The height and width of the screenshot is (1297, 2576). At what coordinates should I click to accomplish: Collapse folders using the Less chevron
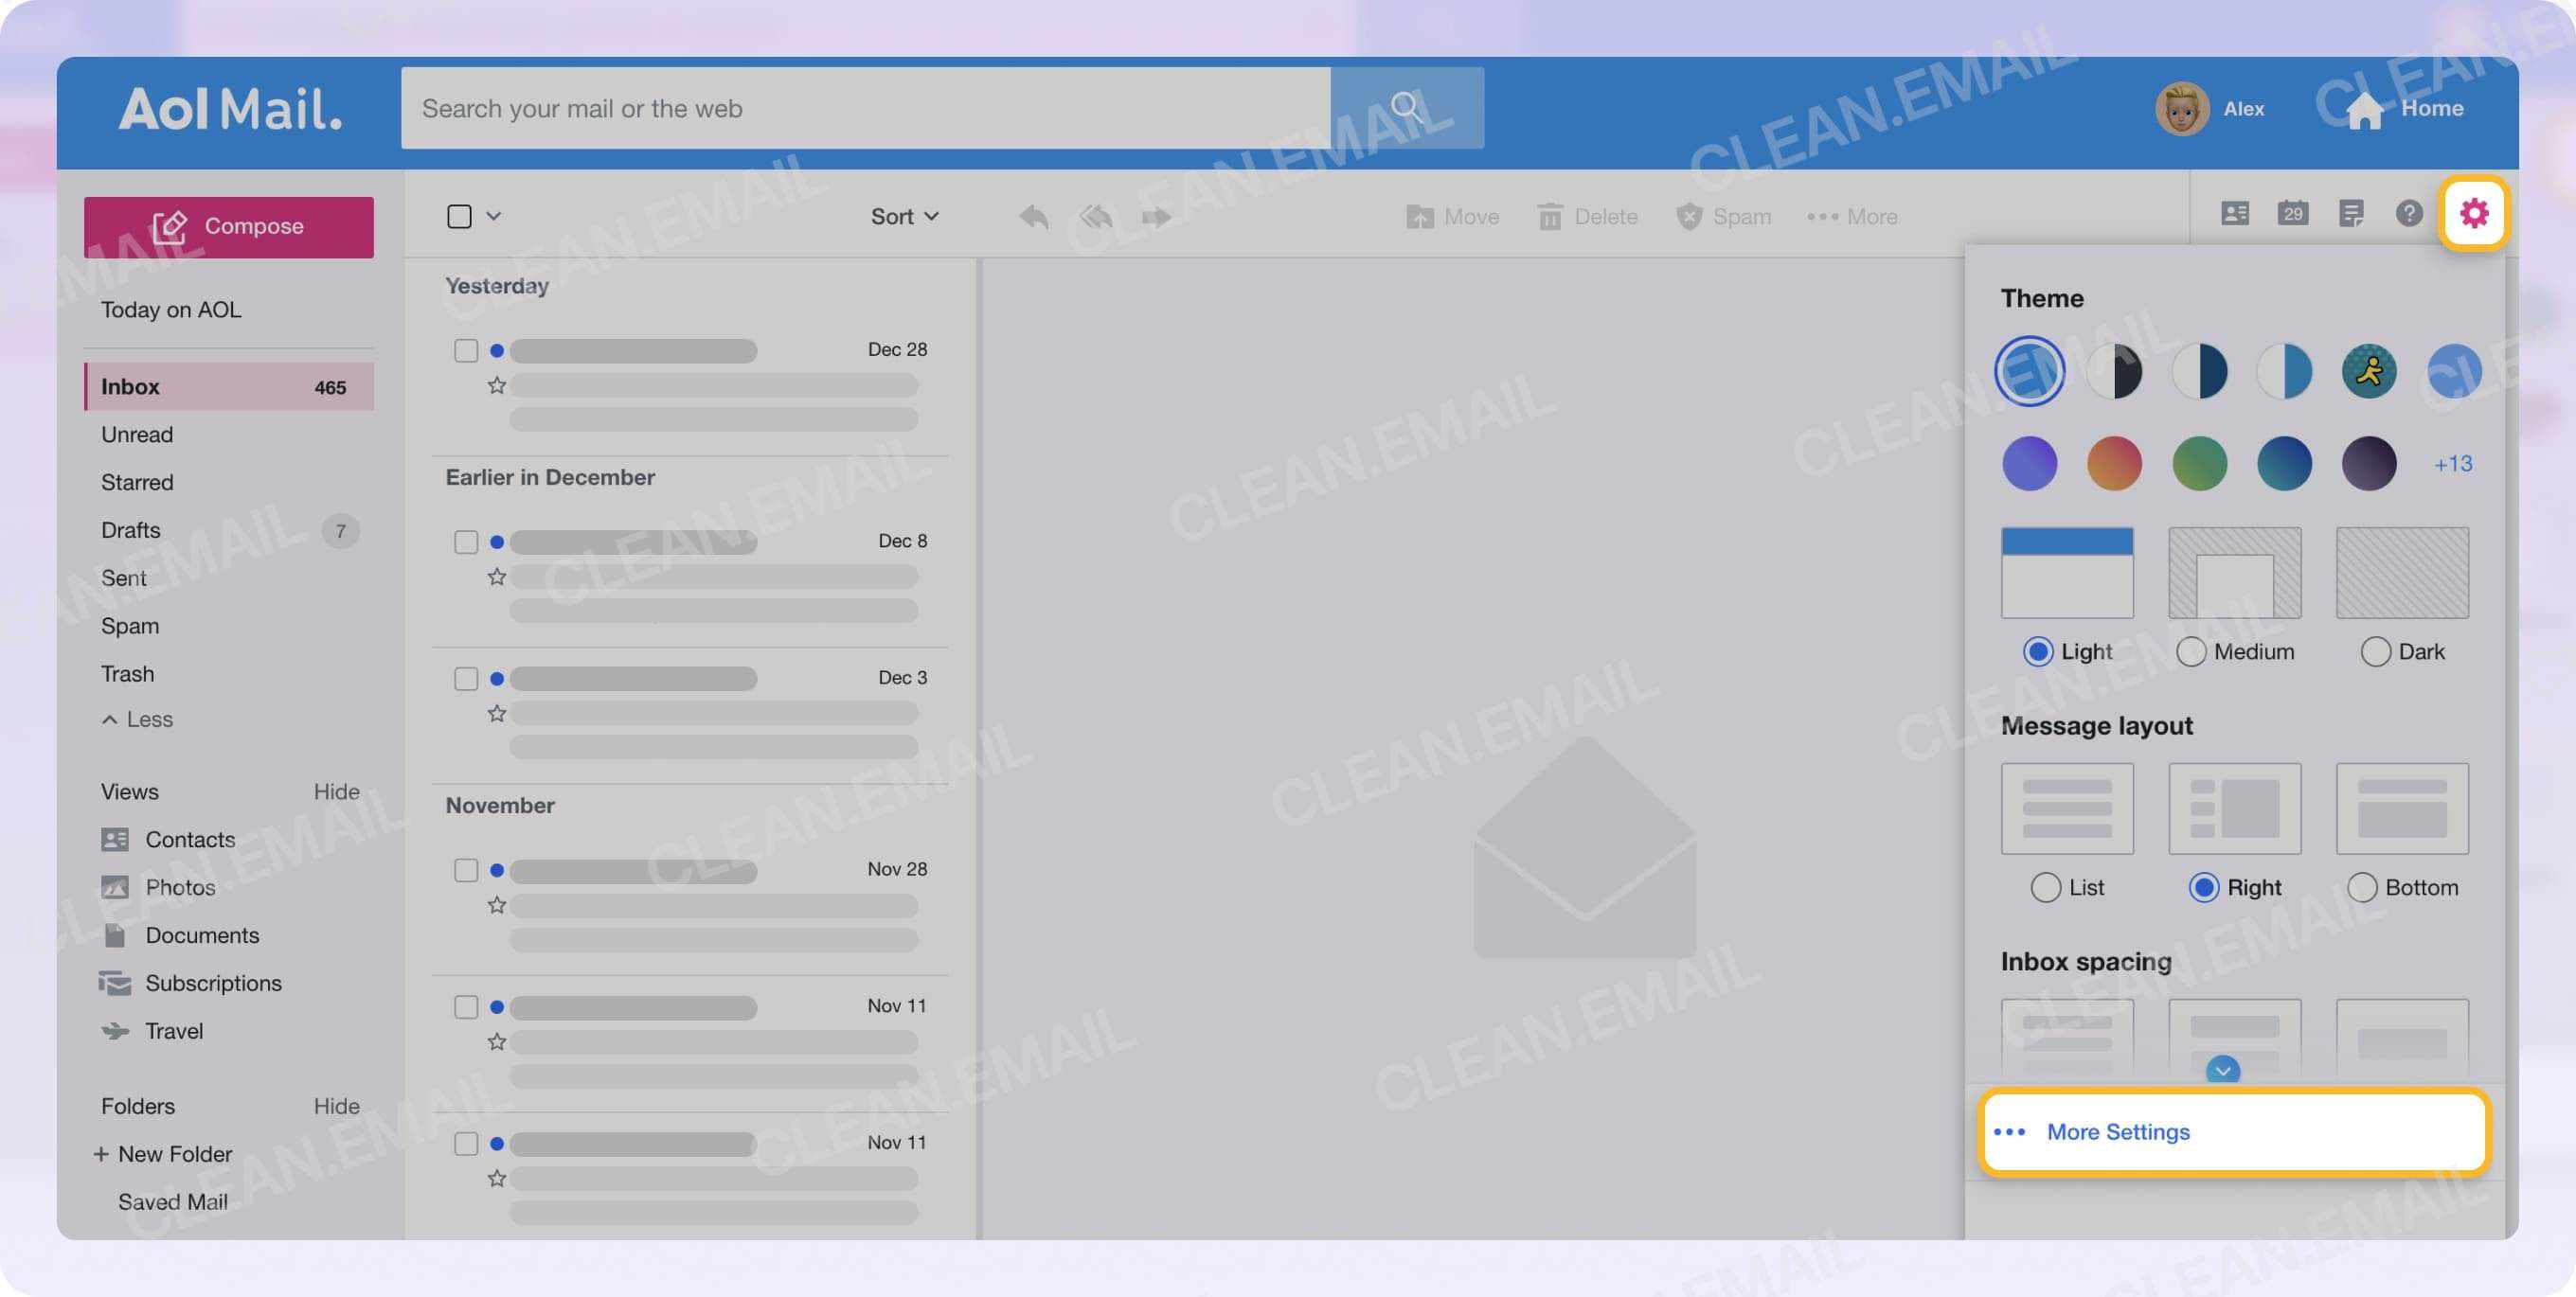click(110, 719)
